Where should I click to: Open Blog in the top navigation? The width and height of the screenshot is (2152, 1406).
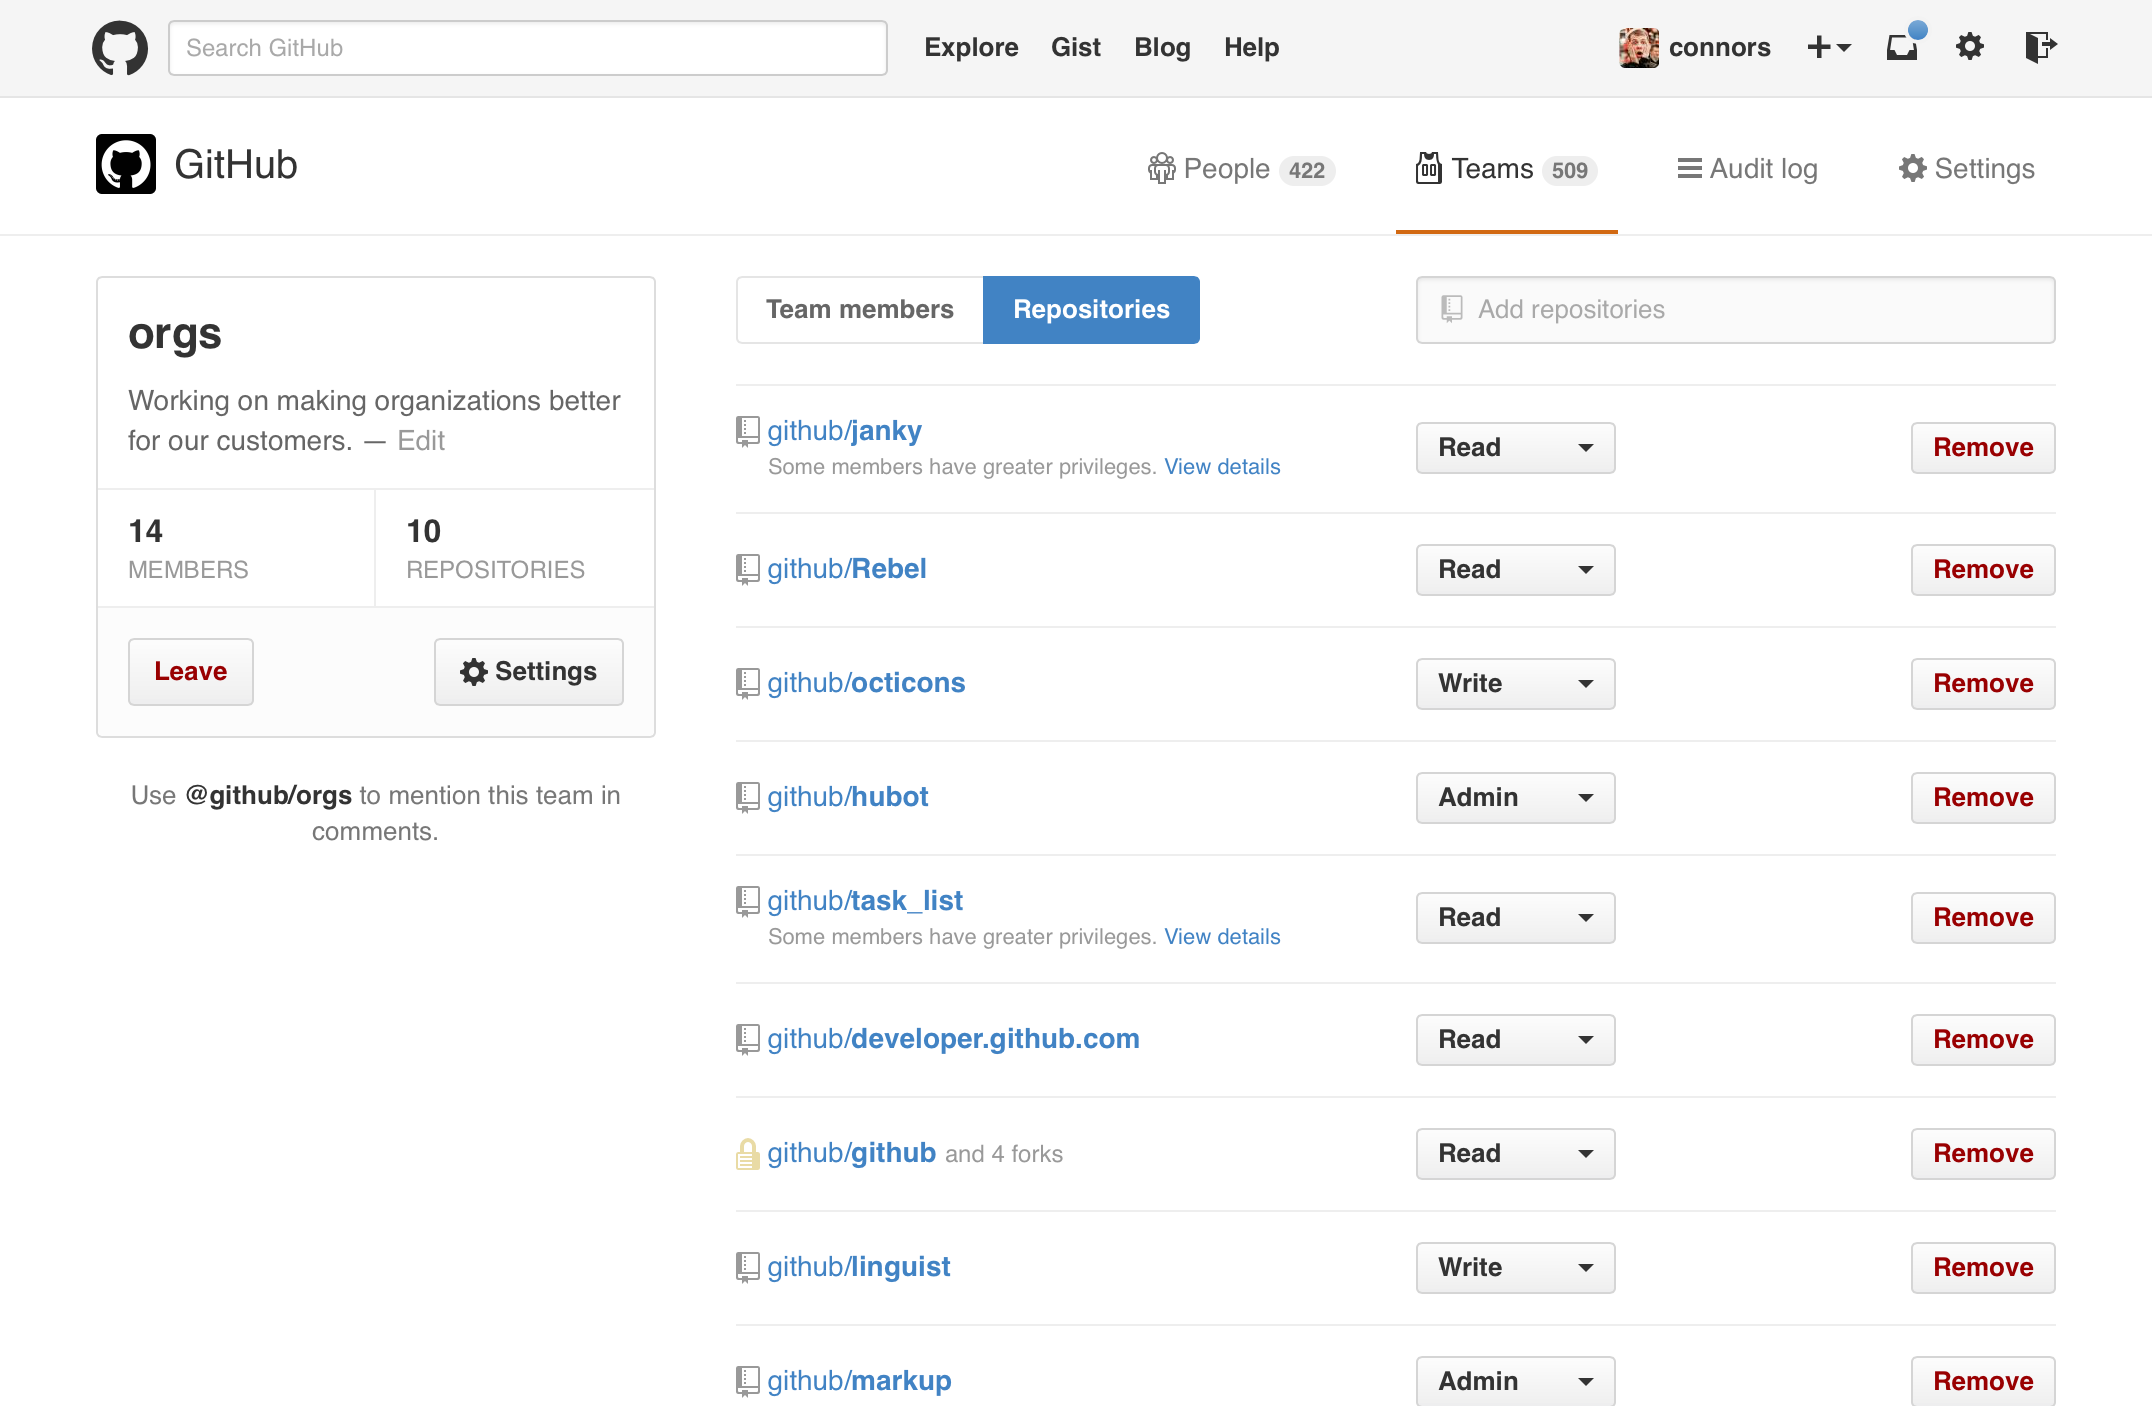[1162, 47]
